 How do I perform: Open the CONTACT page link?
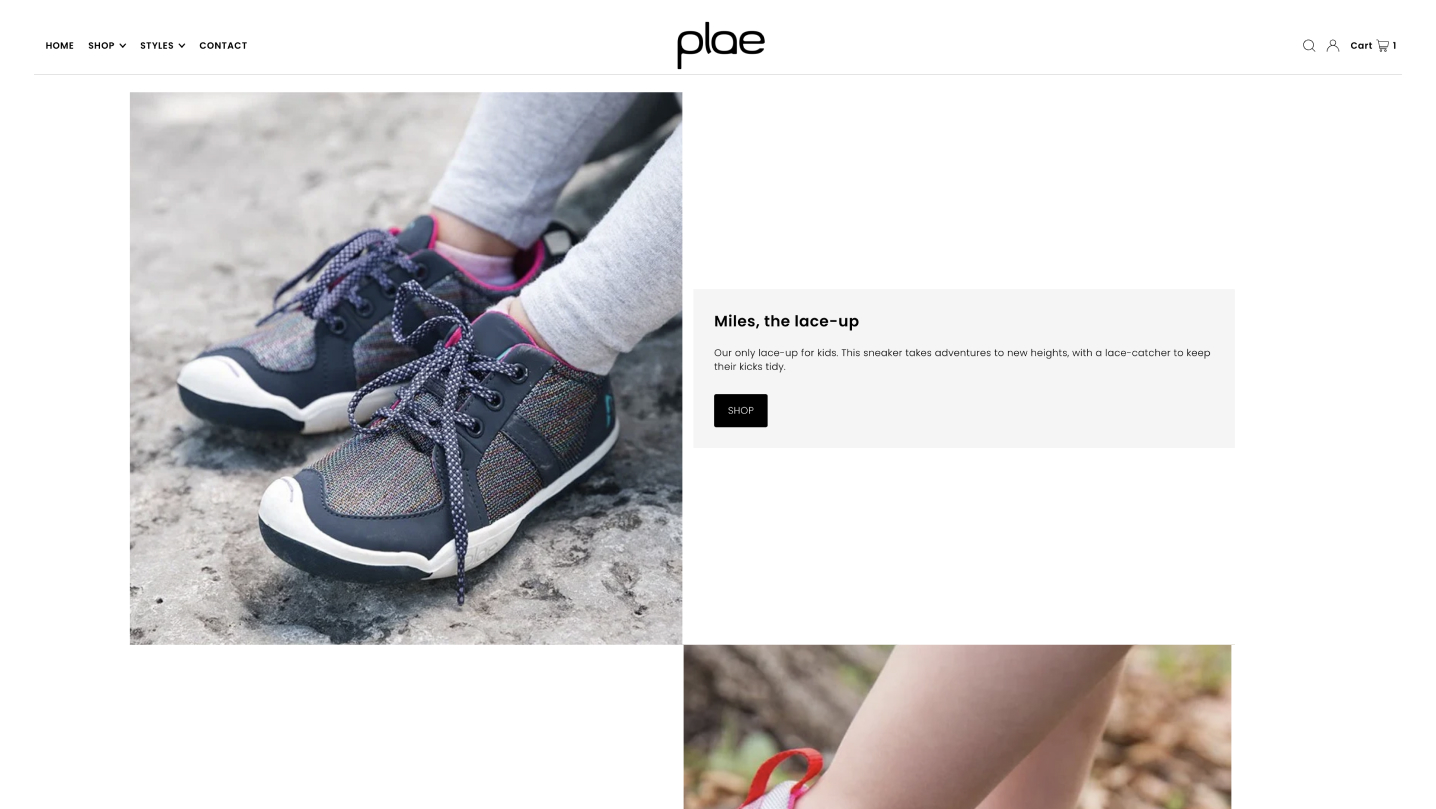[x=223, y=46]
